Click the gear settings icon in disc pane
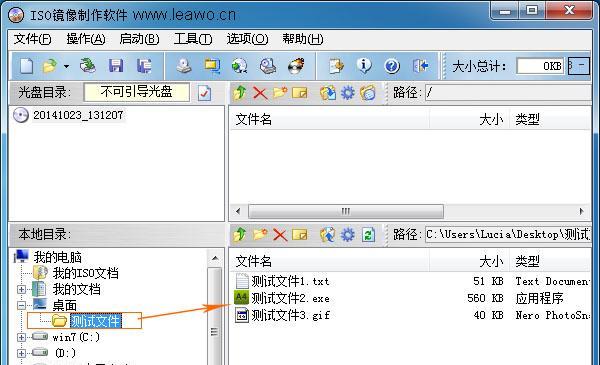This screenshot has height=365, width=600. (347, 93)
